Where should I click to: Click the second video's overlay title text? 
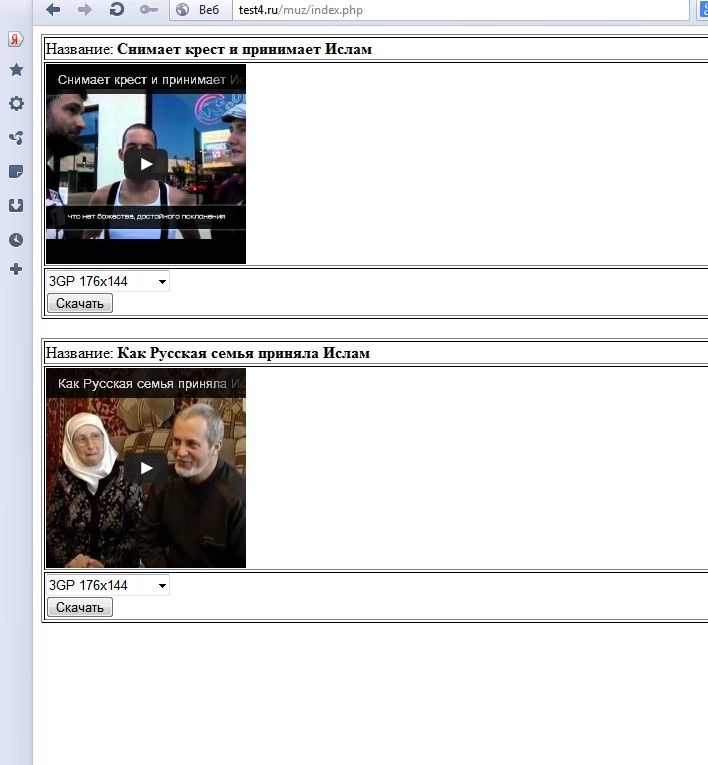tap(151, 384)
